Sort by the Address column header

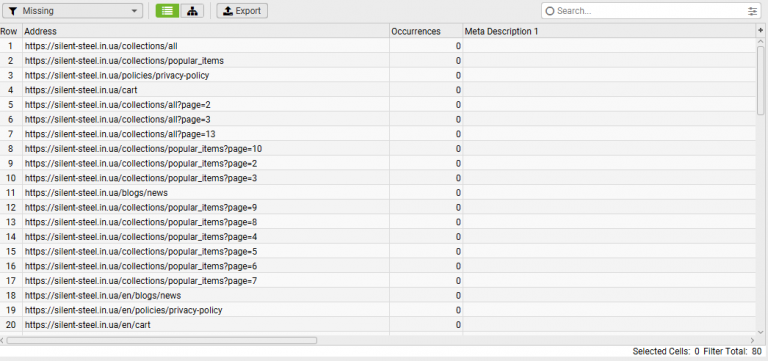206,31
